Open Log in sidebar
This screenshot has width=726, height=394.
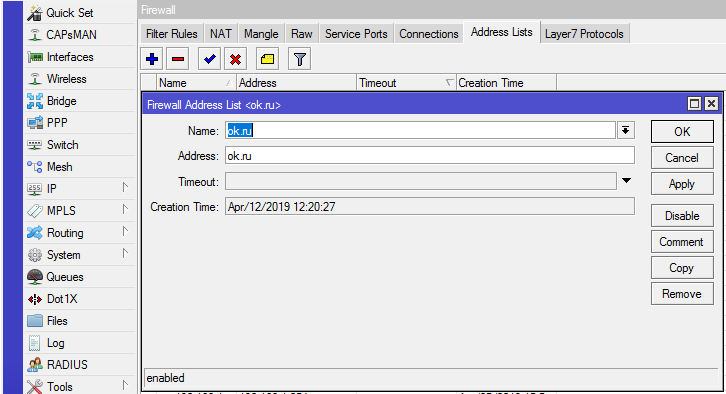80,343
